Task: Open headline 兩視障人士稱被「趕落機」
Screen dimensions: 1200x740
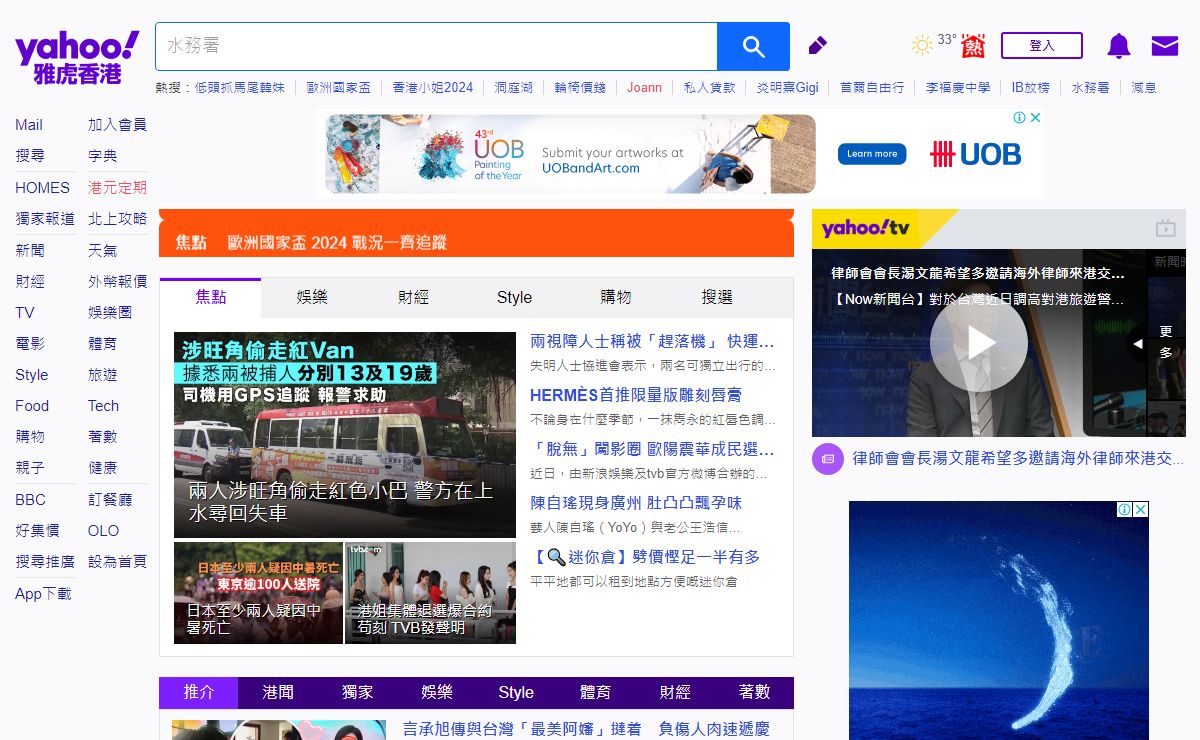Action: pos(652,341)
